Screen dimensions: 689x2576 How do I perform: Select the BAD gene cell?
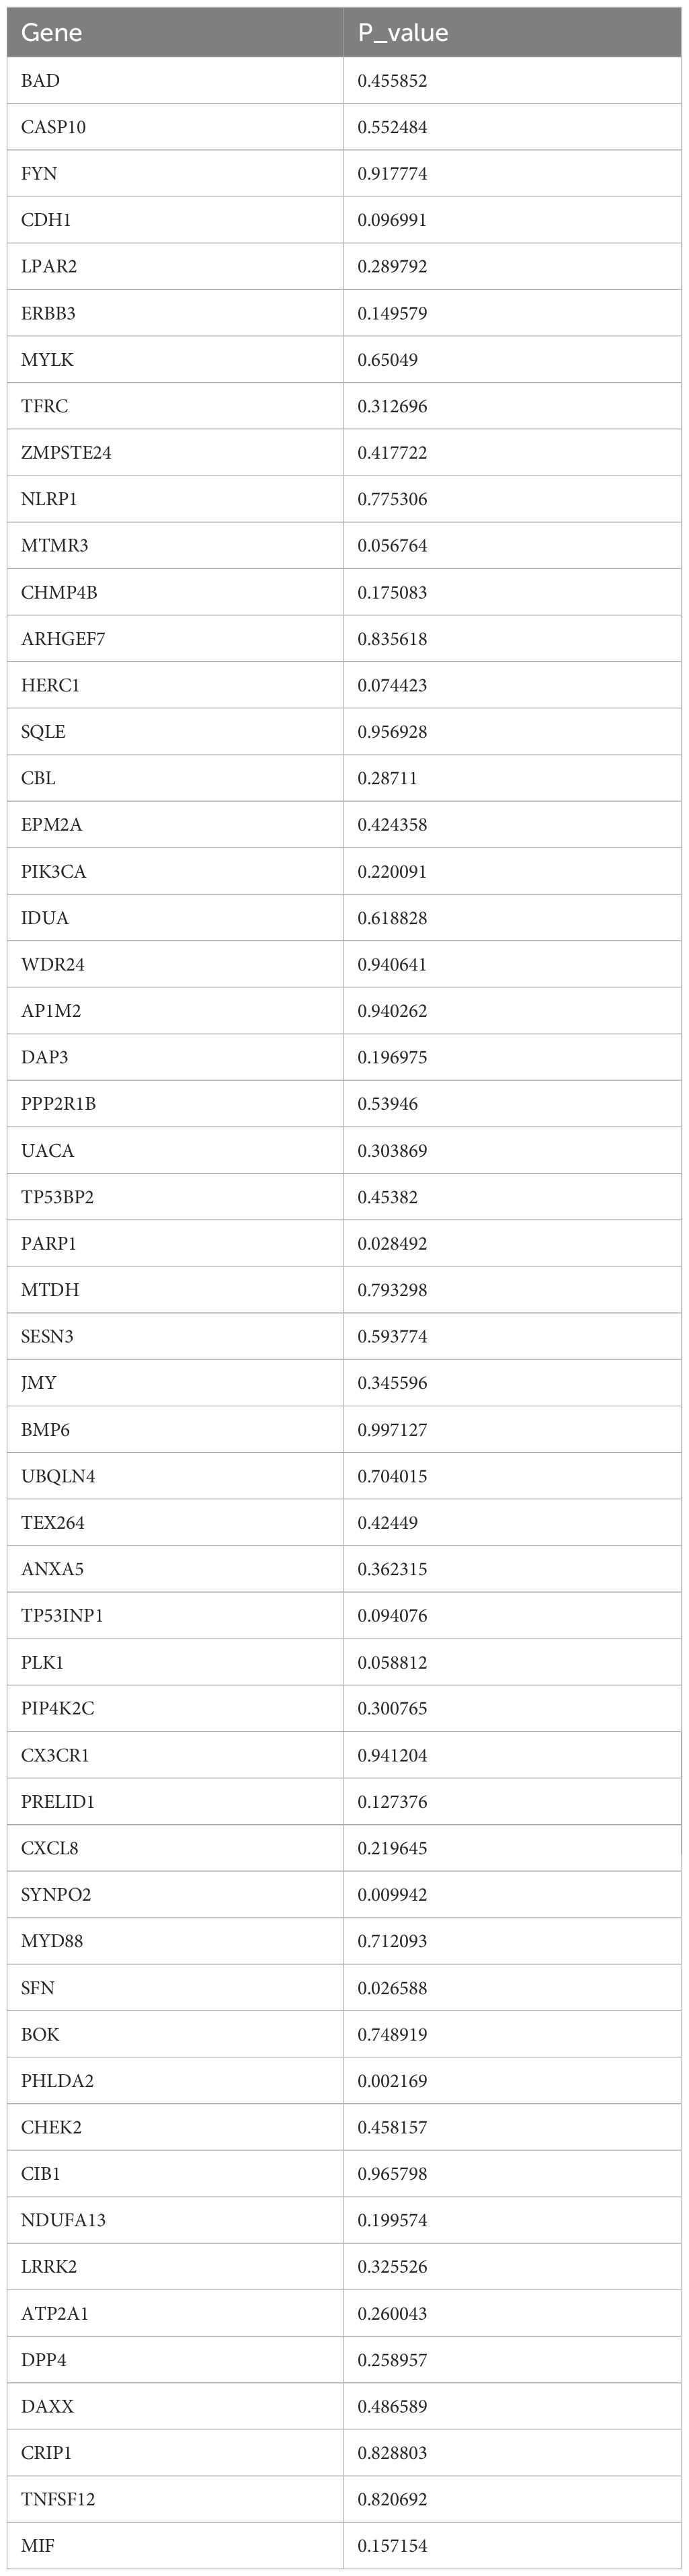click(x=40, y=81)
